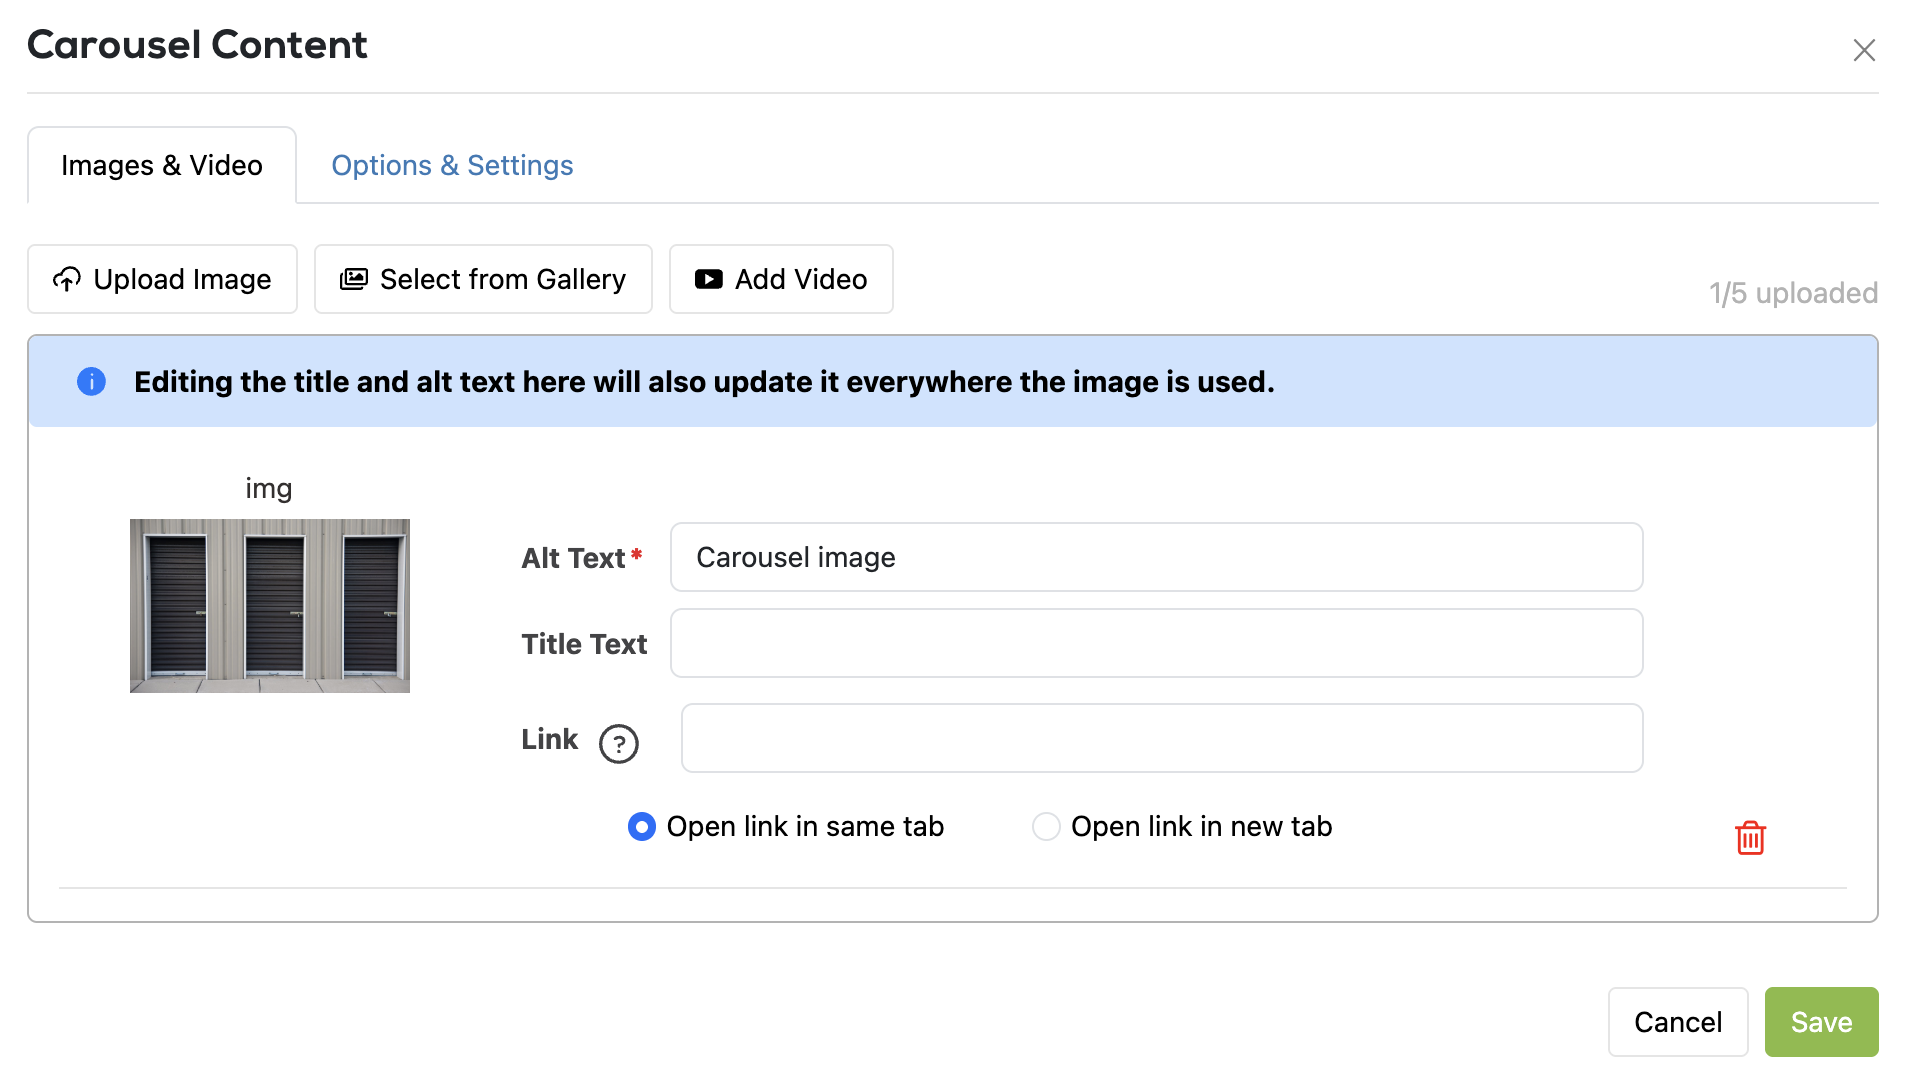Click the Upload Image button

pos(162,279)
